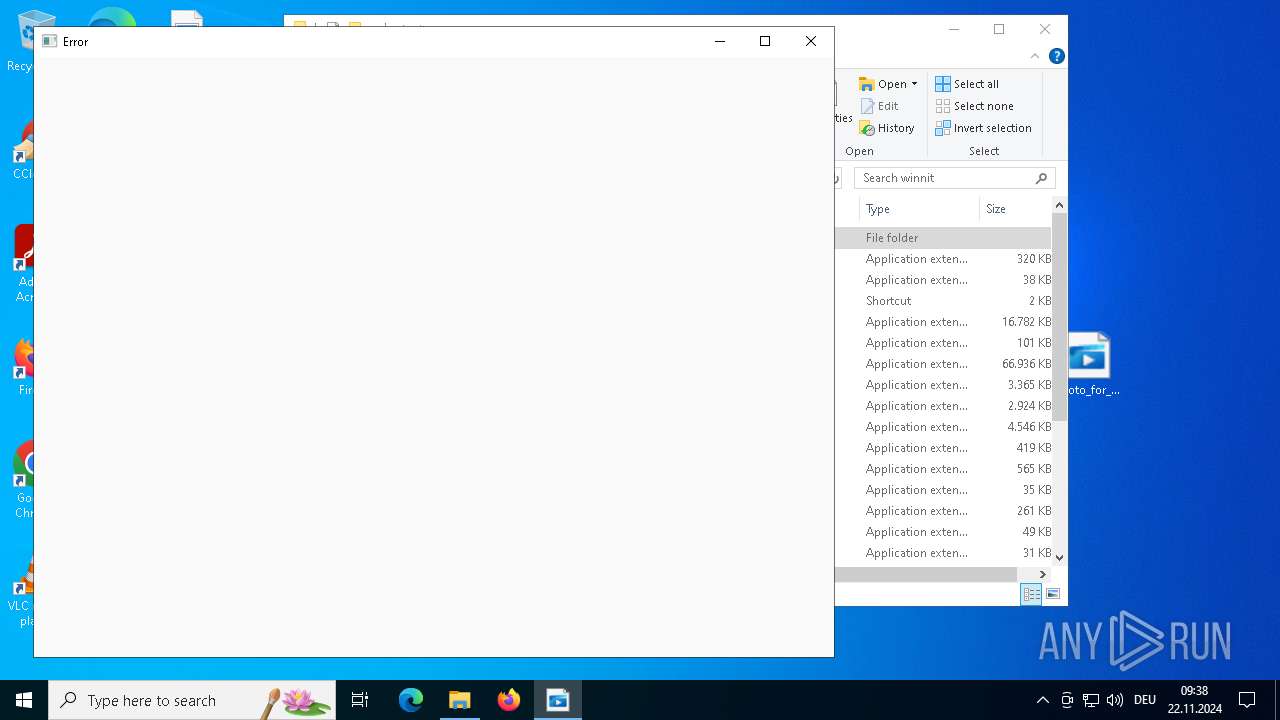Click the vertical scrollbar up arrow in Explorer

[x=1059, y=205]
